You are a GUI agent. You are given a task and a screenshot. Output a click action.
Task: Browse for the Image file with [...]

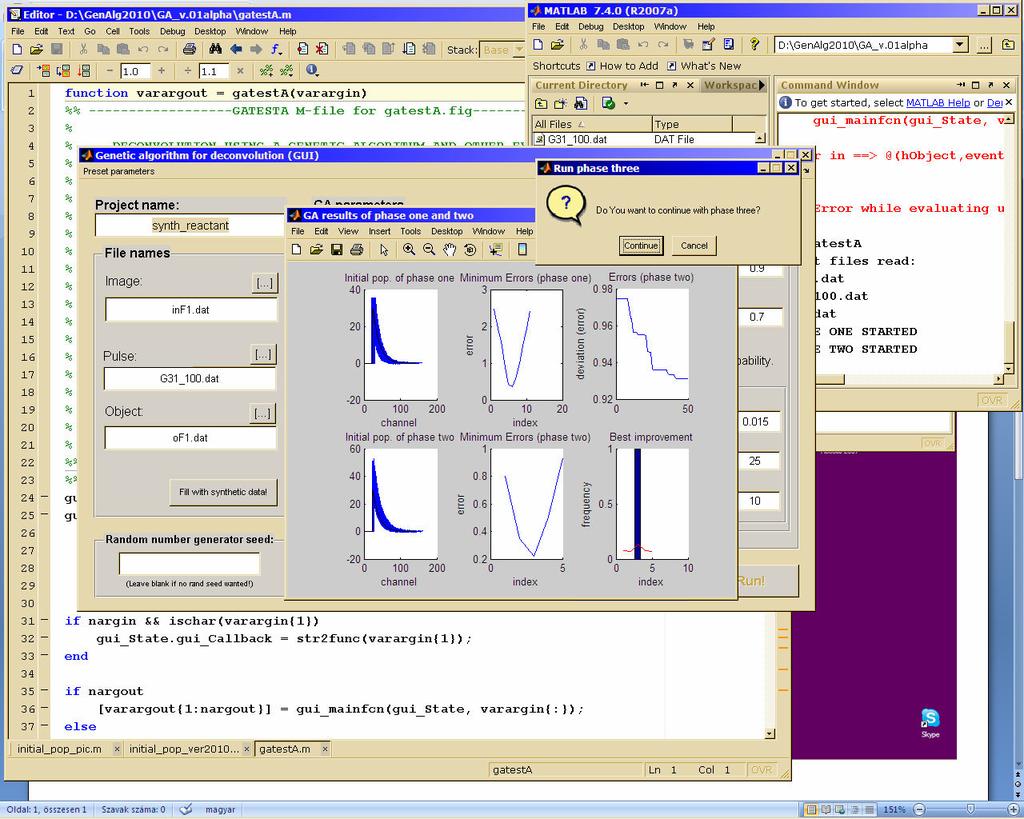point(264,283)
